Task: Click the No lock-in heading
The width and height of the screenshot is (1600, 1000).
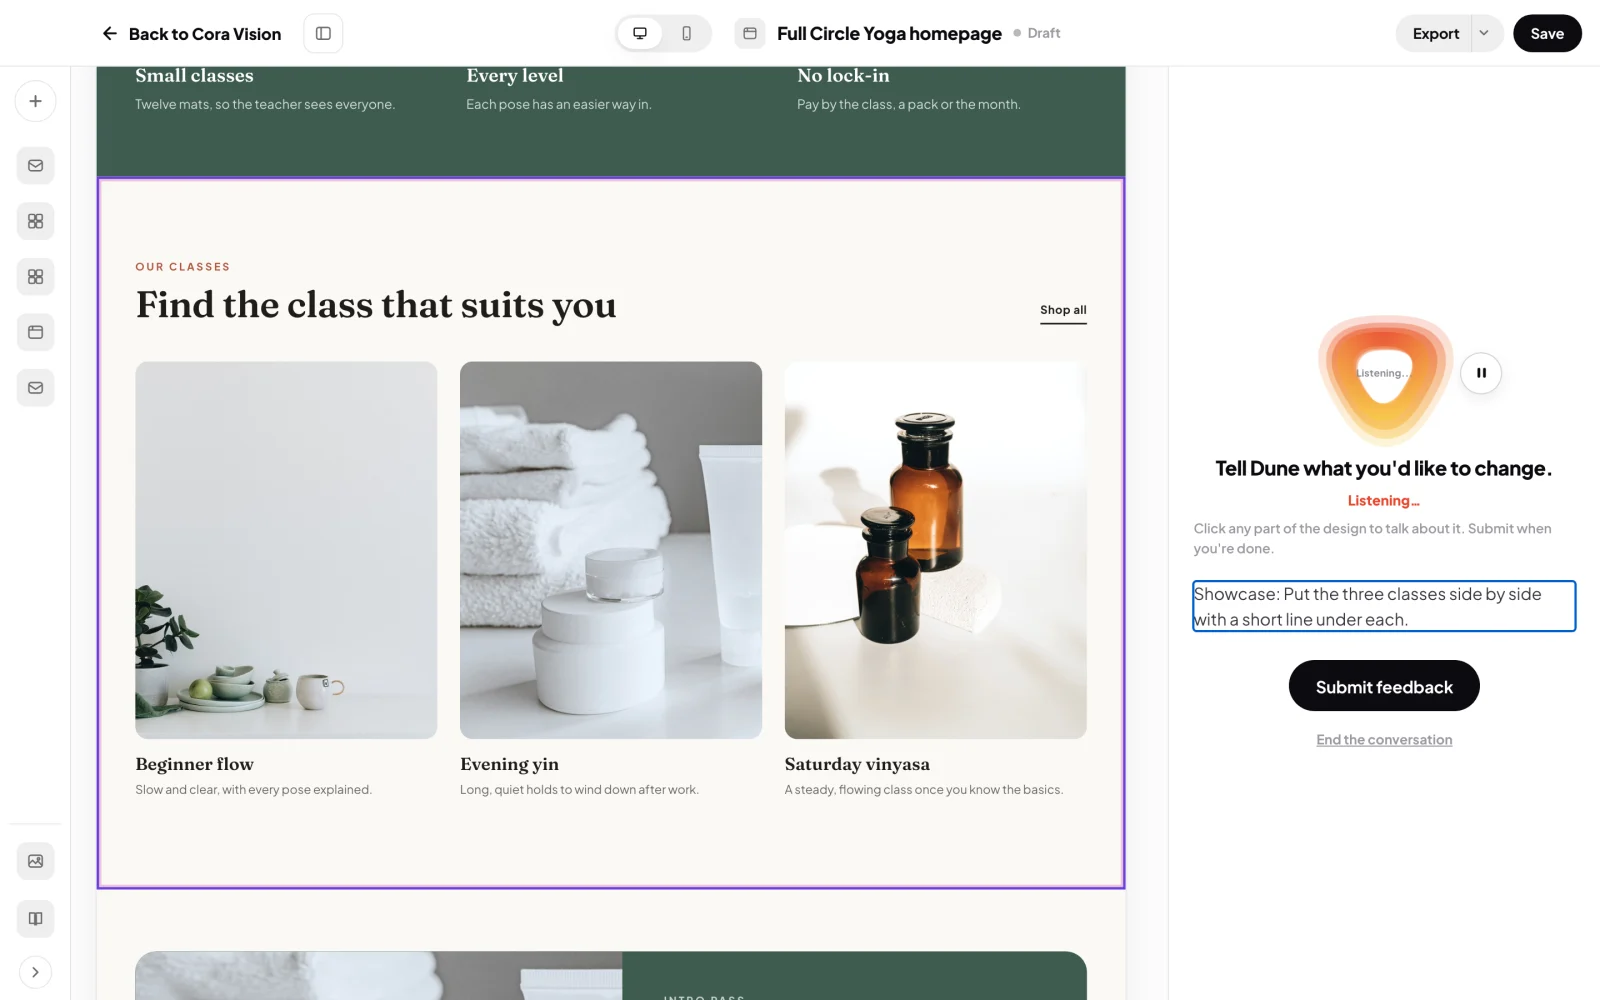Action: point(843,76)
